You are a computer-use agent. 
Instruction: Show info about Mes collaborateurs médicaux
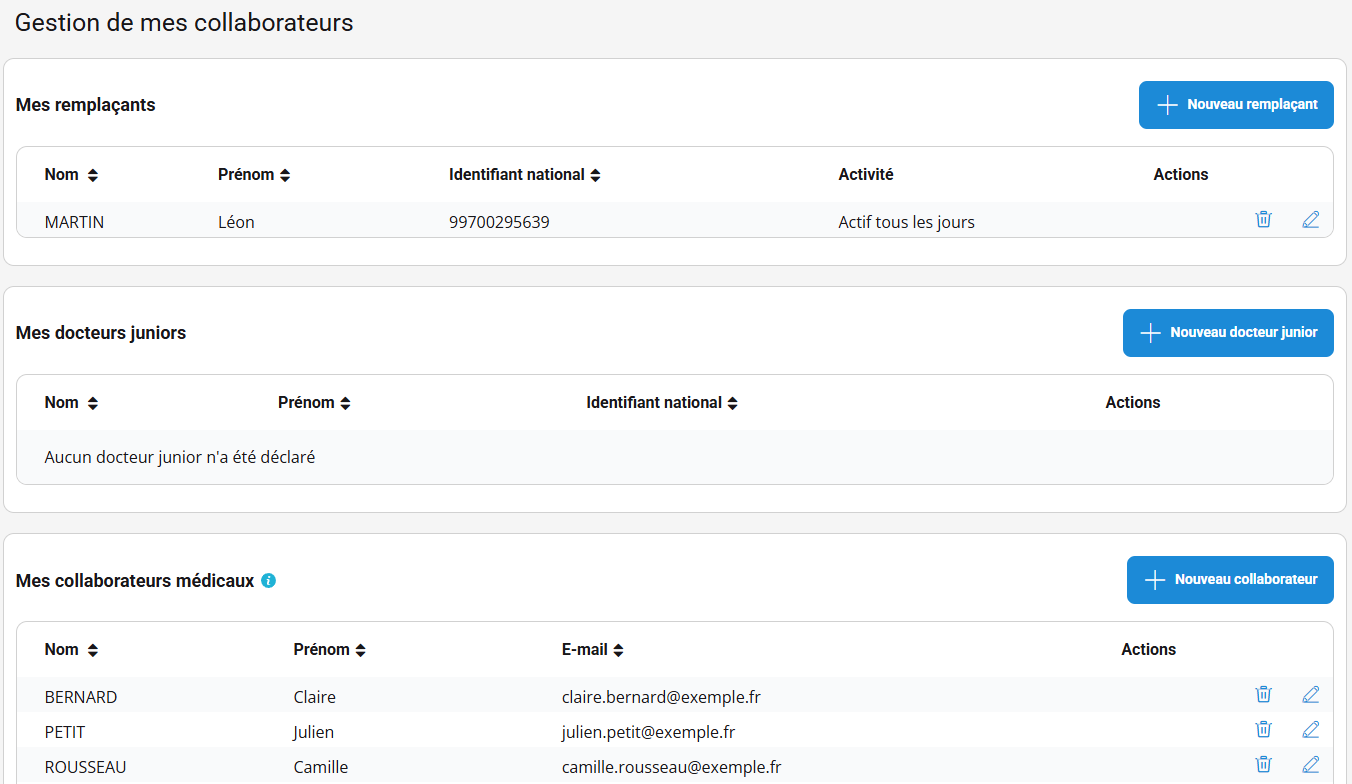[x=268, y=580]
